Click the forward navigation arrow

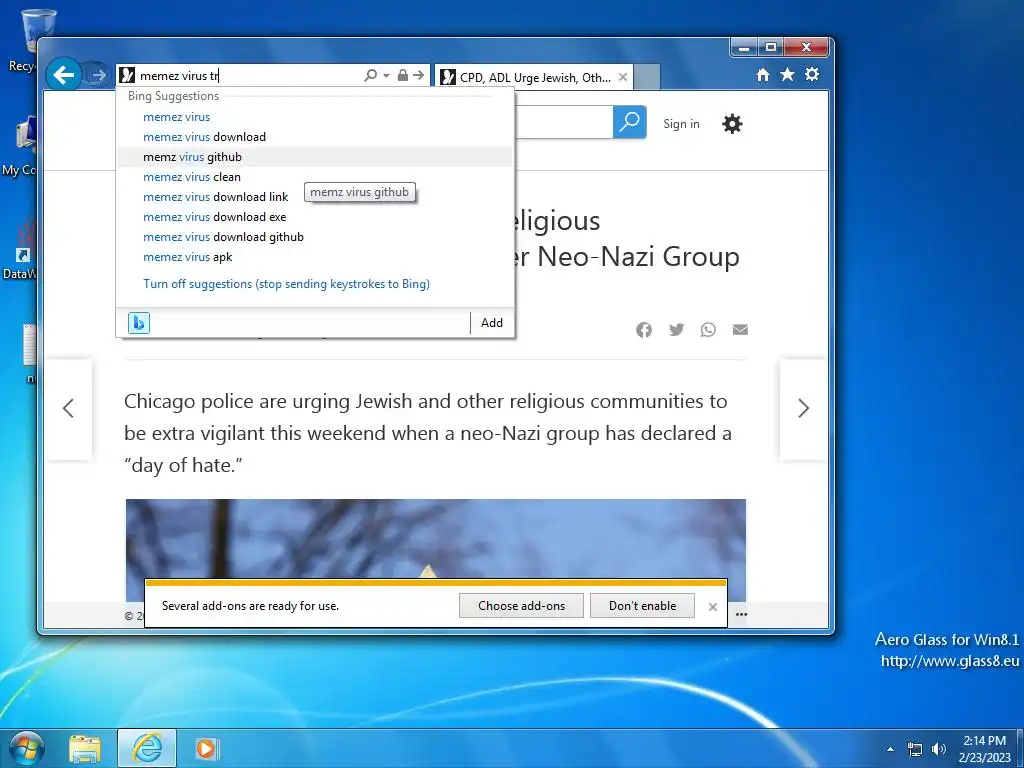click(x=98, y=76)
